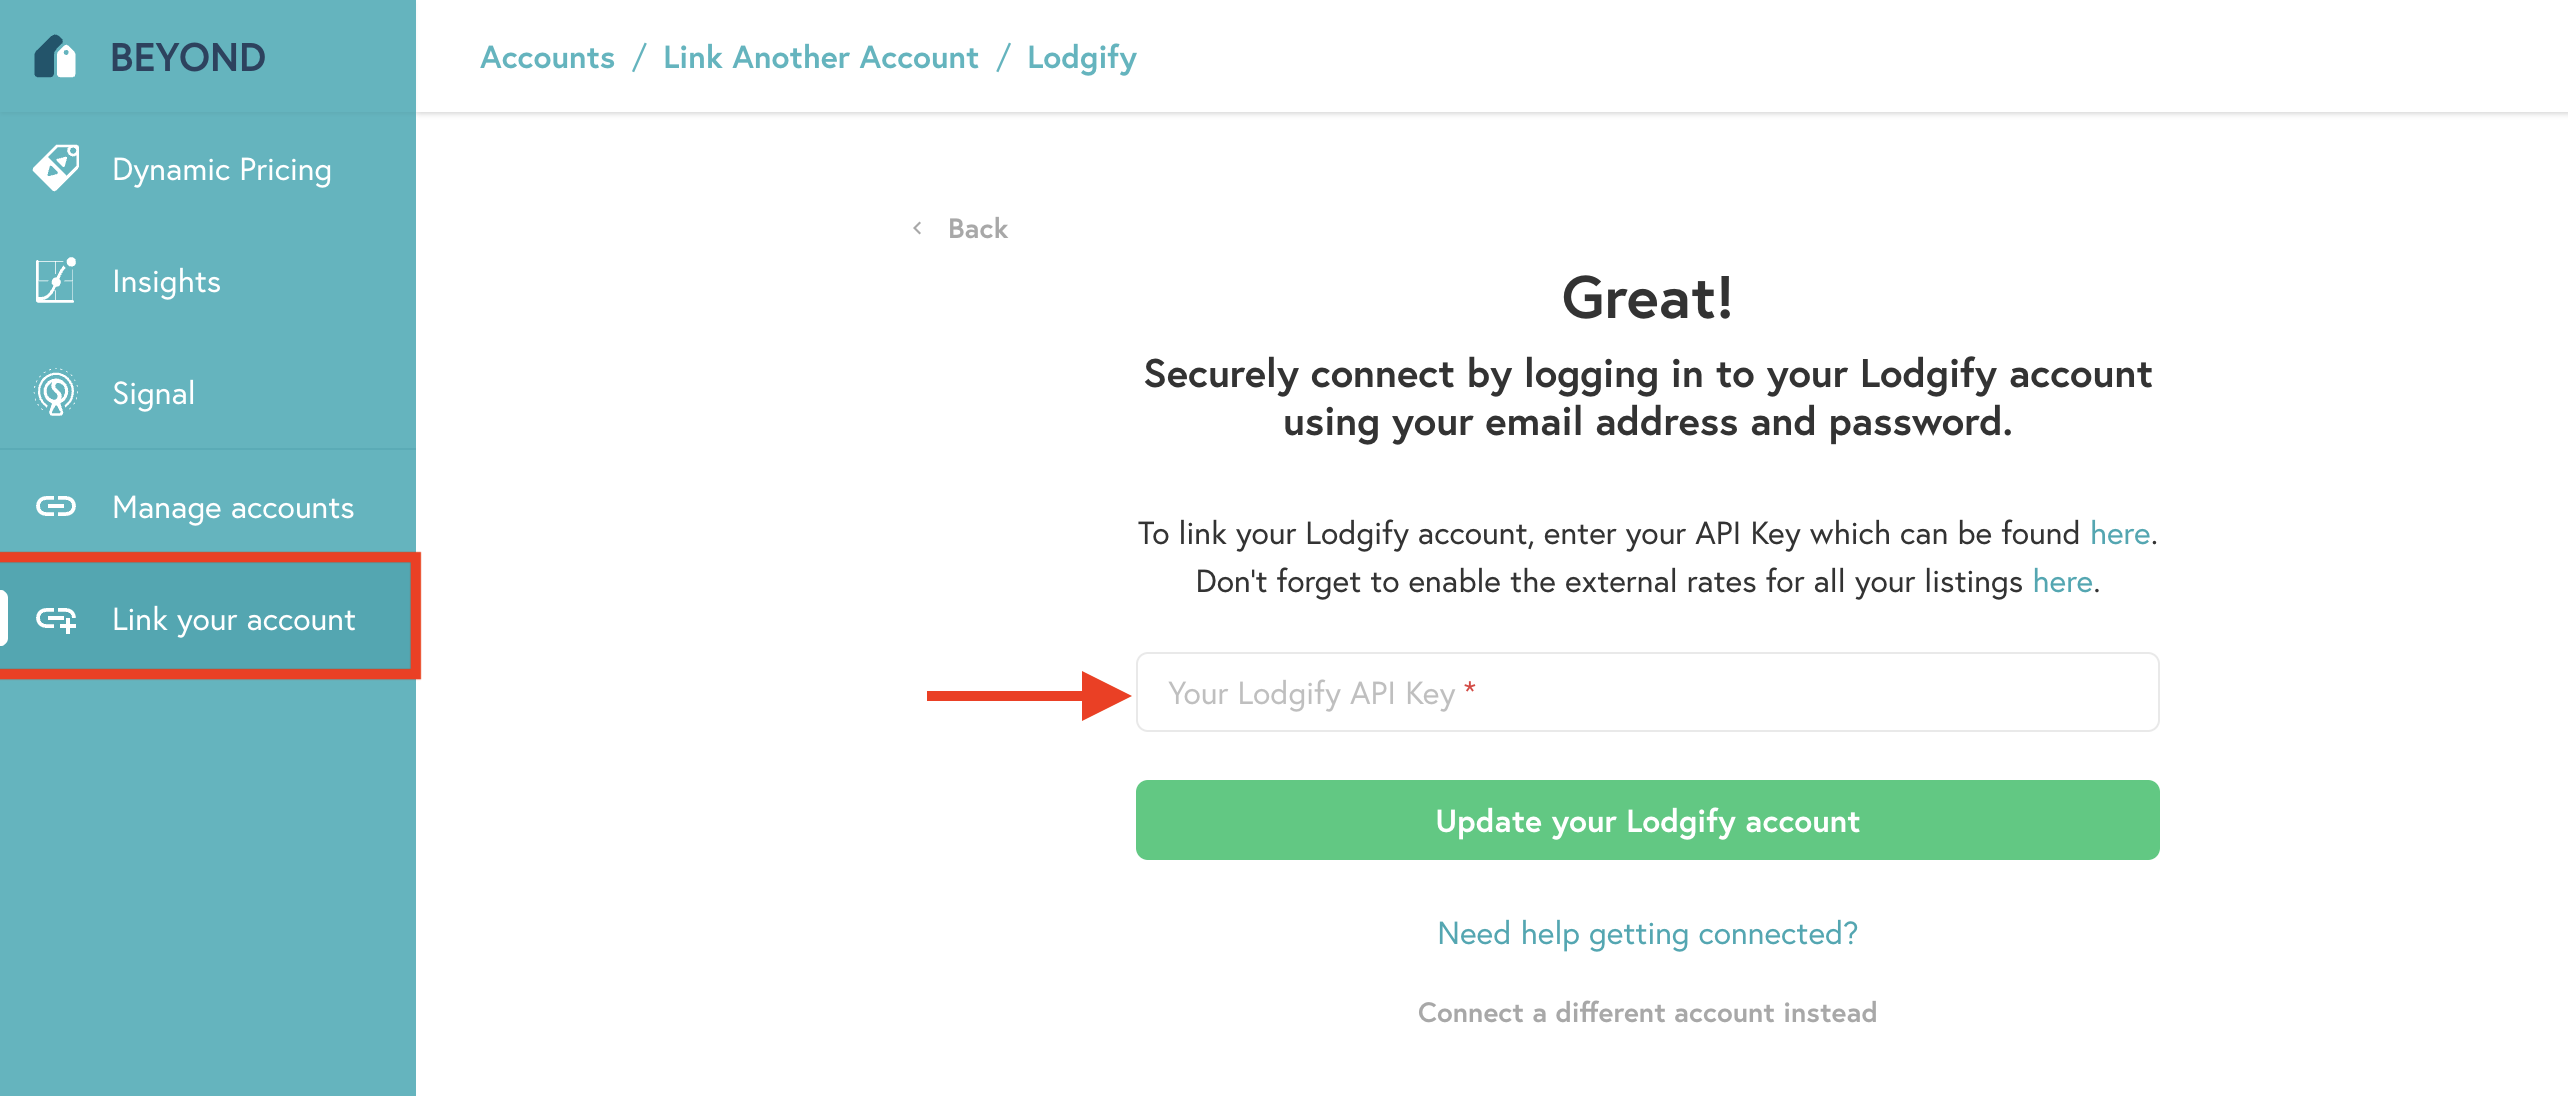Click Need help getting connected link
The height and width of the screenshot is (1096, 2568).
[1646, 934]
